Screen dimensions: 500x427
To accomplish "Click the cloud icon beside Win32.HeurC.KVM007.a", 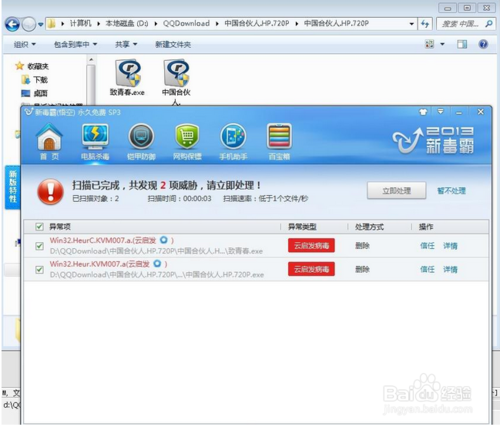I will tap(164, 240).
